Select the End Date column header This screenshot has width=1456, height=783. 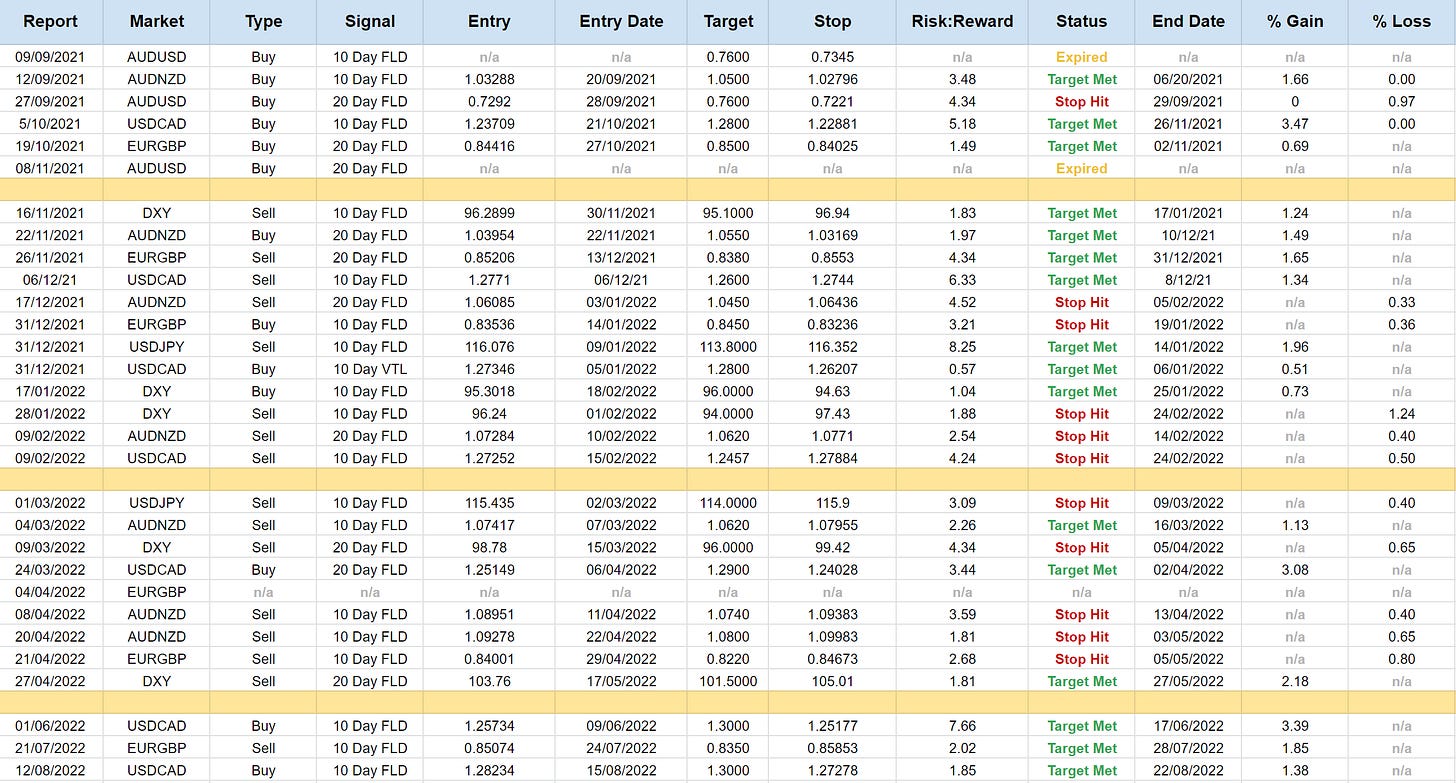coord(1188,21)
